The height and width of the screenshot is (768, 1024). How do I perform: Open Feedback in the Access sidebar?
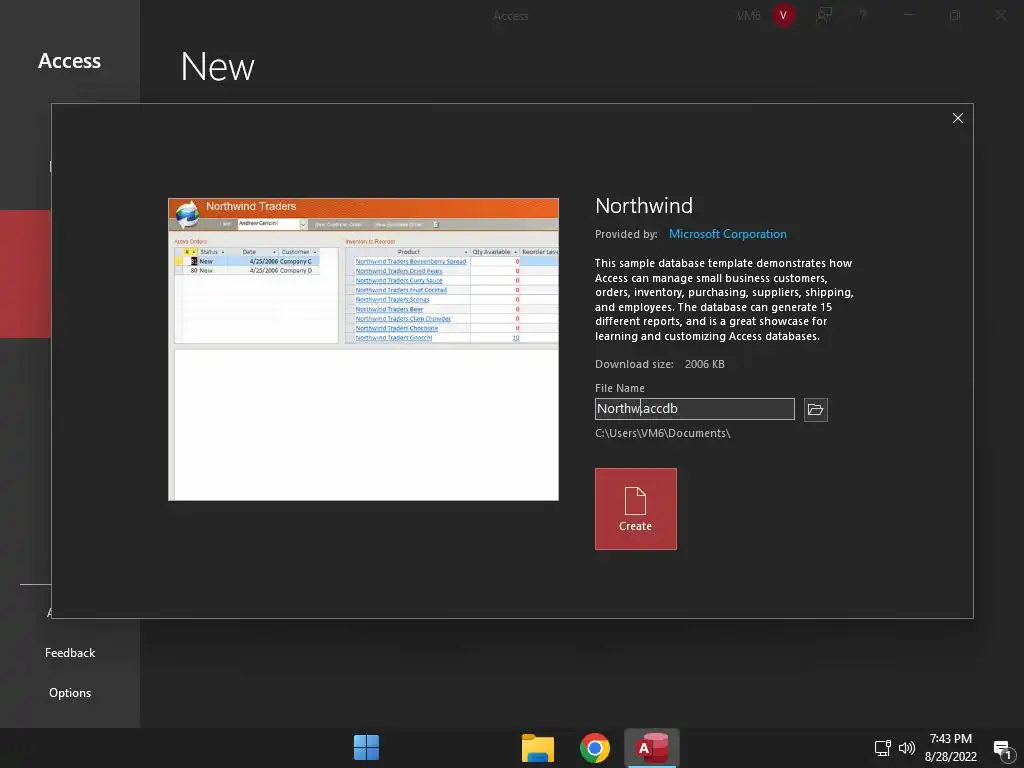coord(70,653)
